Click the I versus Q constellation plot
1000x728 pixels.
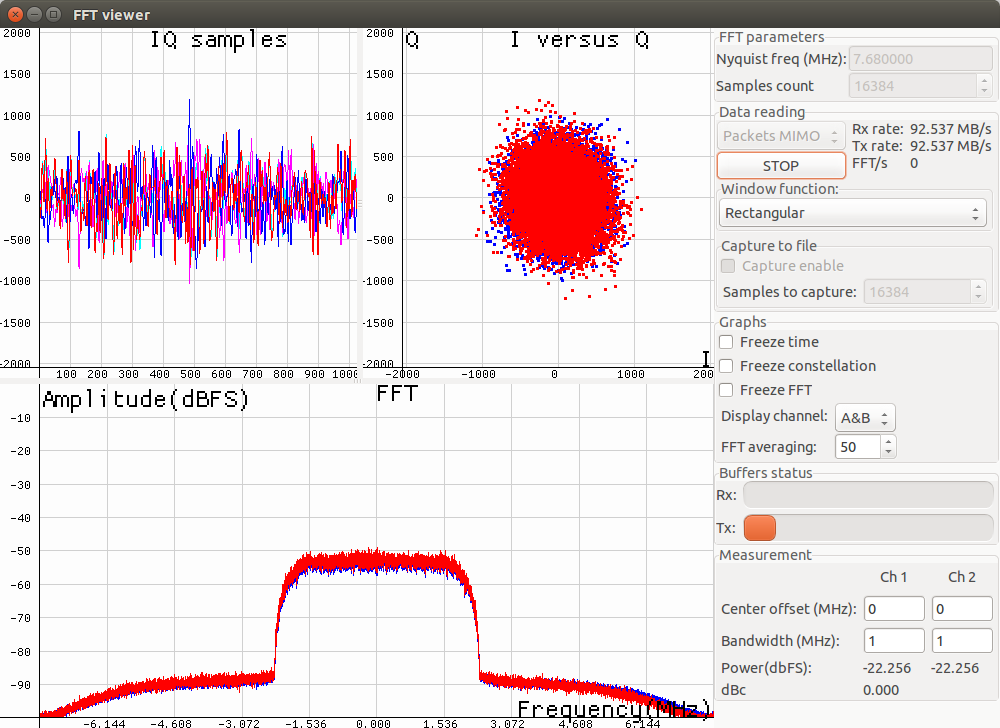click(556, 198)
